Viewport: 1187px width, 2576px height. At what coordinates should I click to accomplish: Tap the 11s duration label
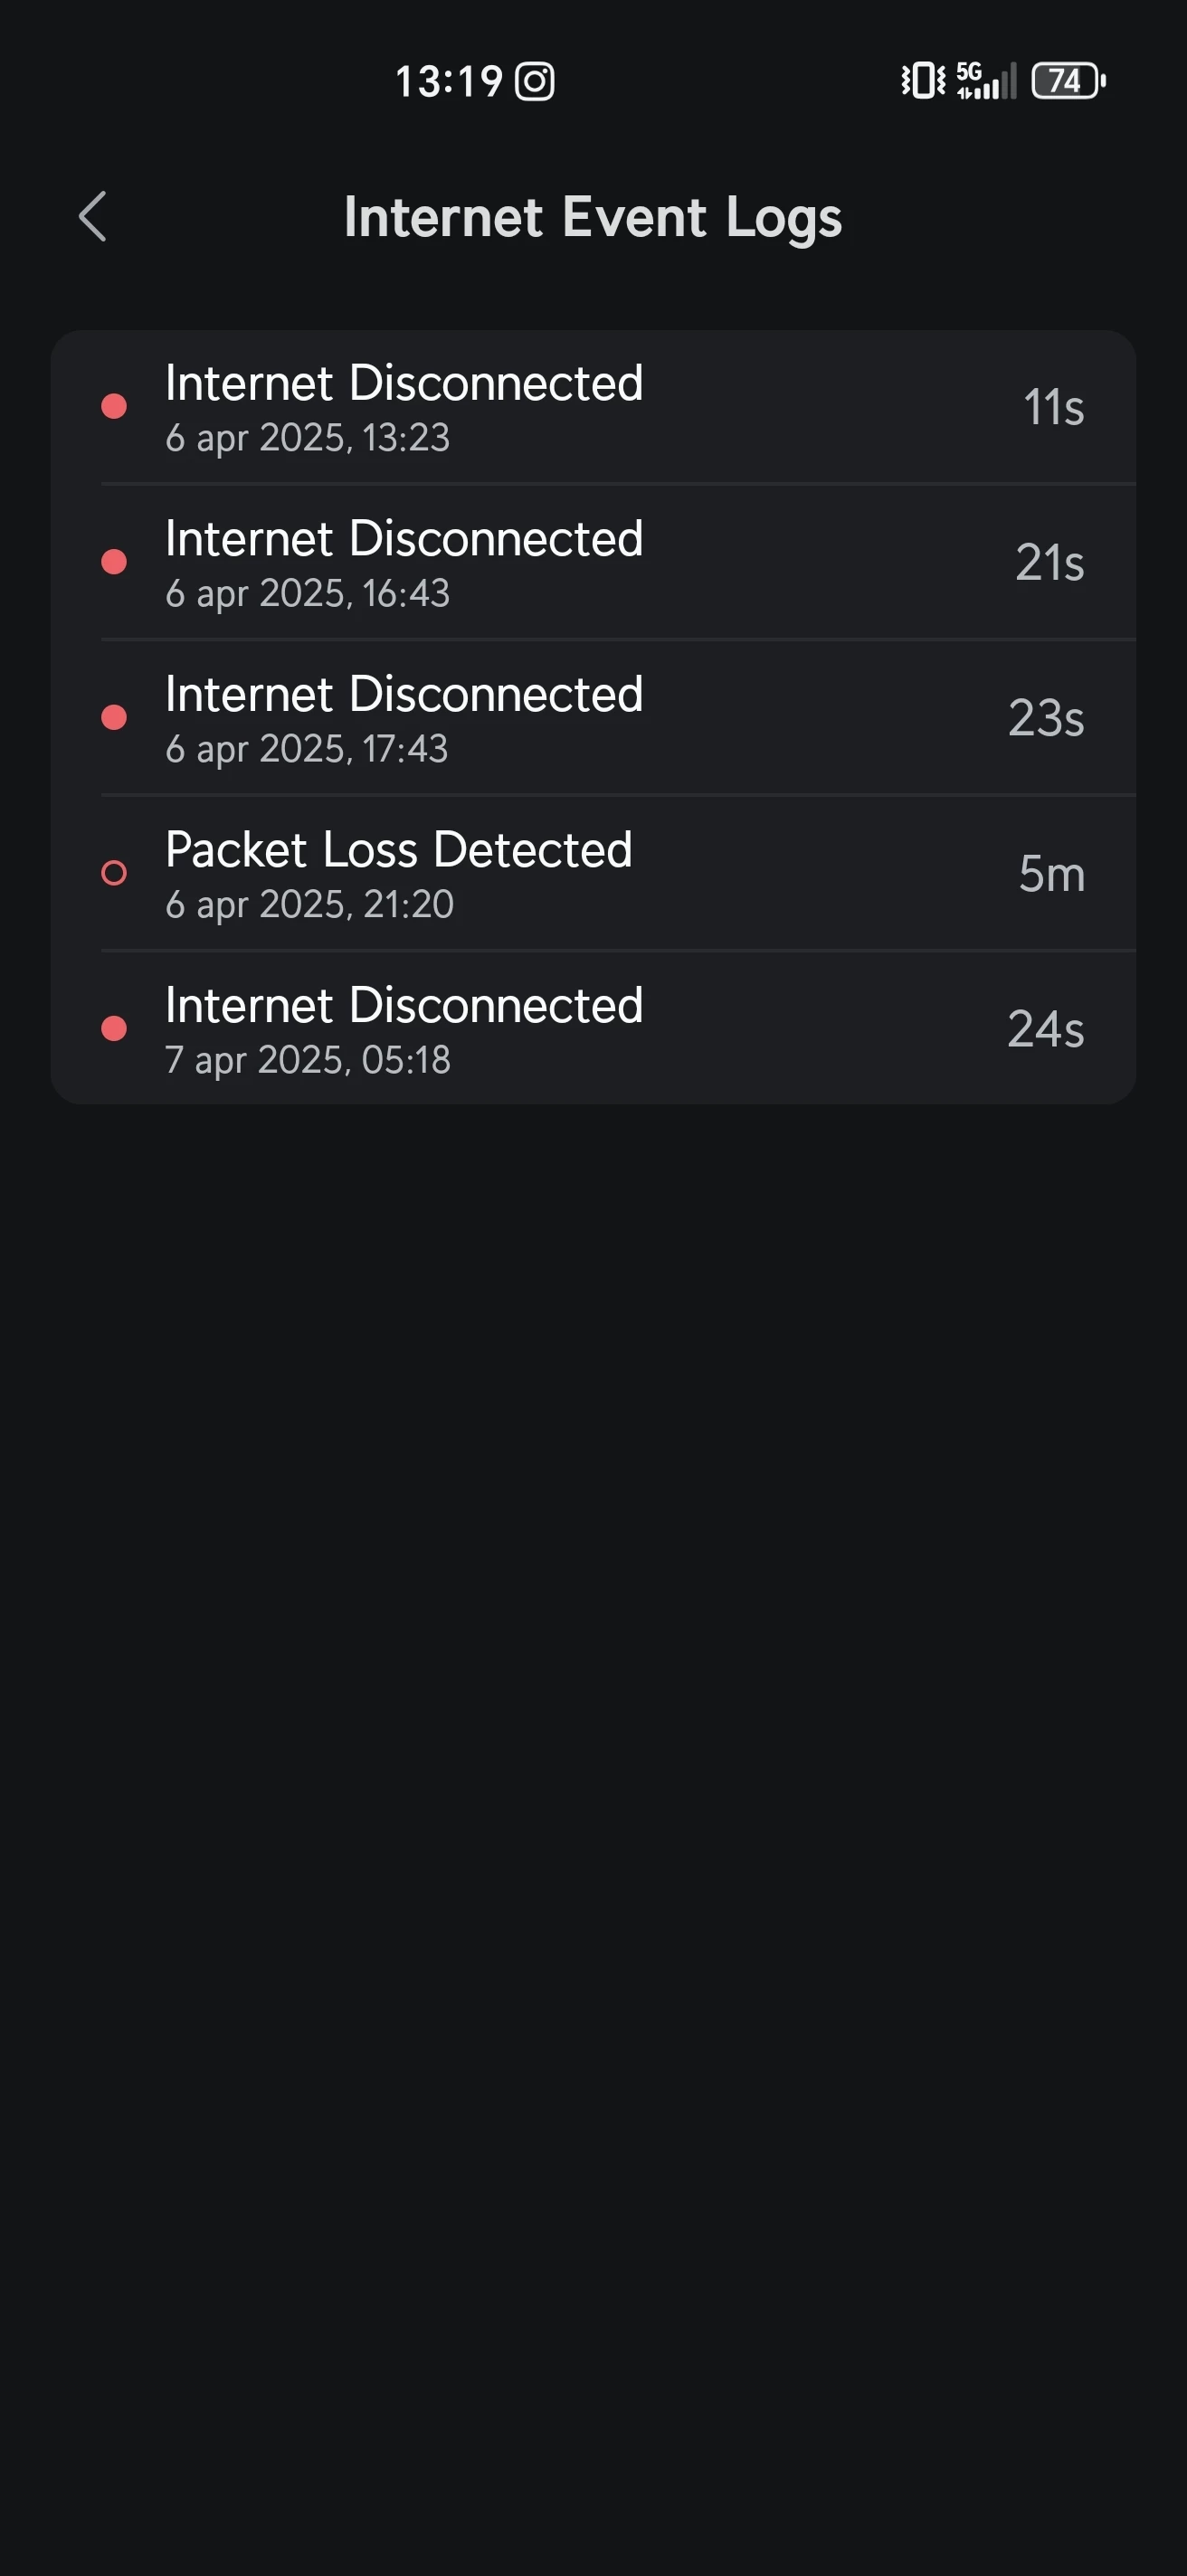pyautogui.click(x=1053, y=407)
